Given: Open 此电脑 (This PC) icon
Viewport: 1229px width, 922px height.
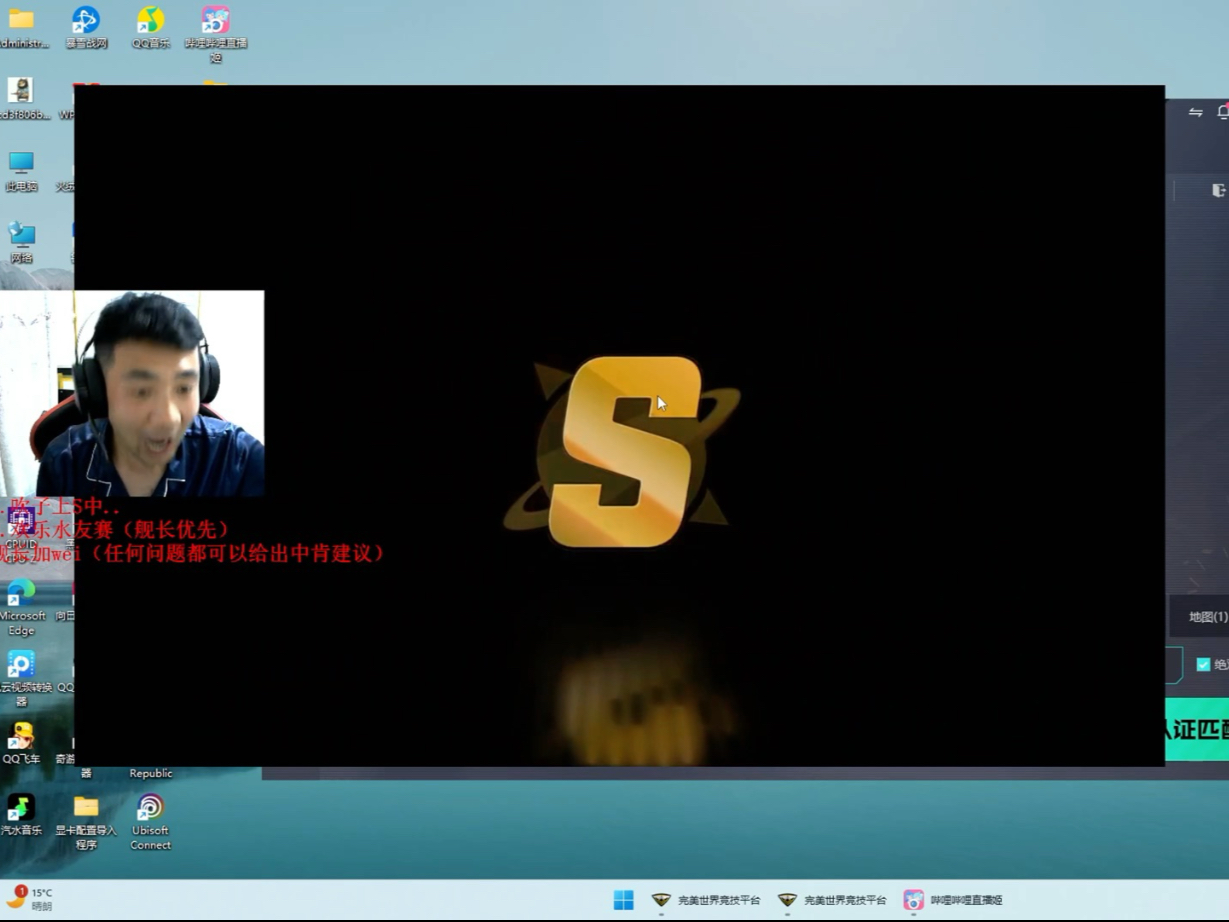Looking at the screenshot, I should click(21, 171).
